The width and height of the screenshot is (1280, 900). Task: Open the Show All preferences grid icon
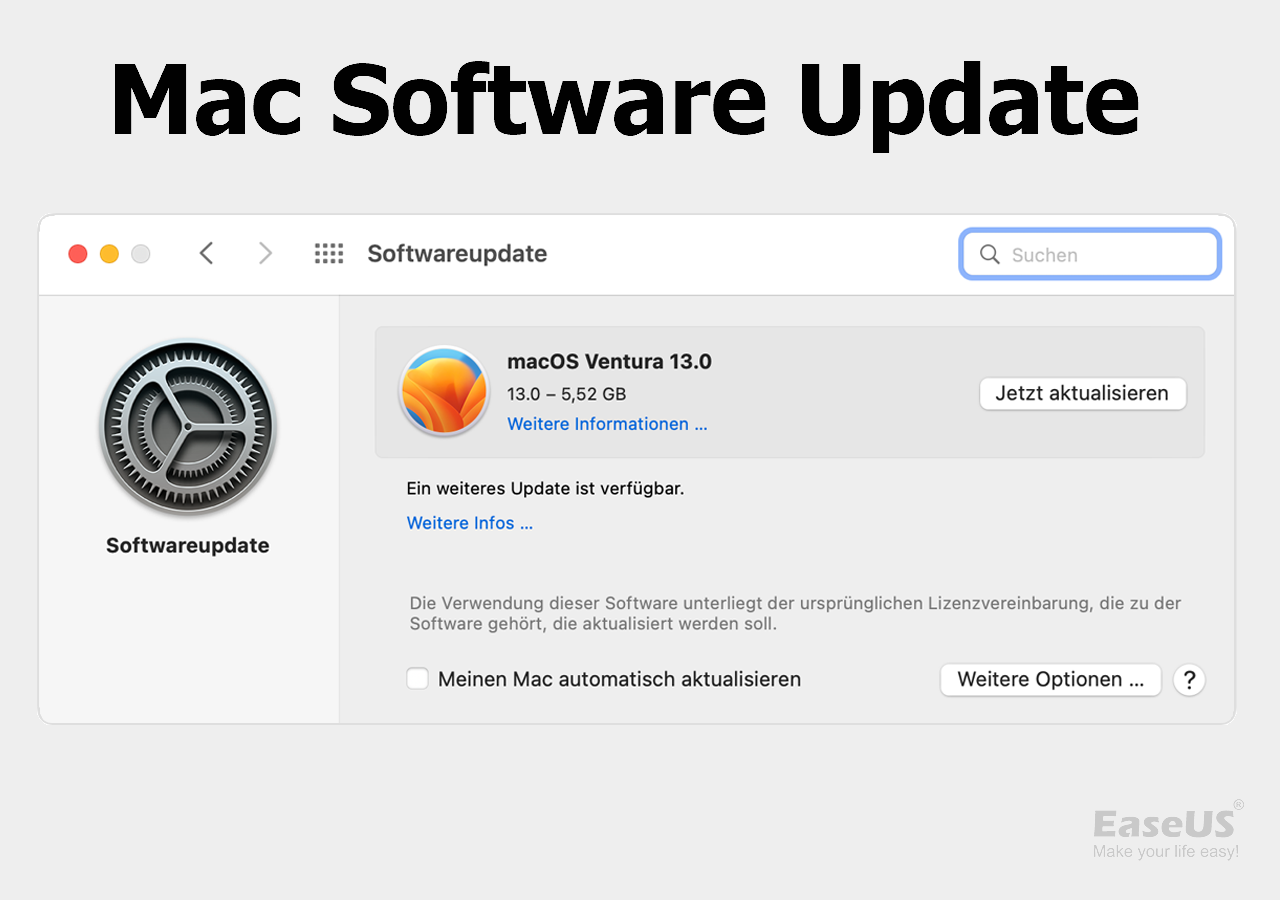coord(328,253)
